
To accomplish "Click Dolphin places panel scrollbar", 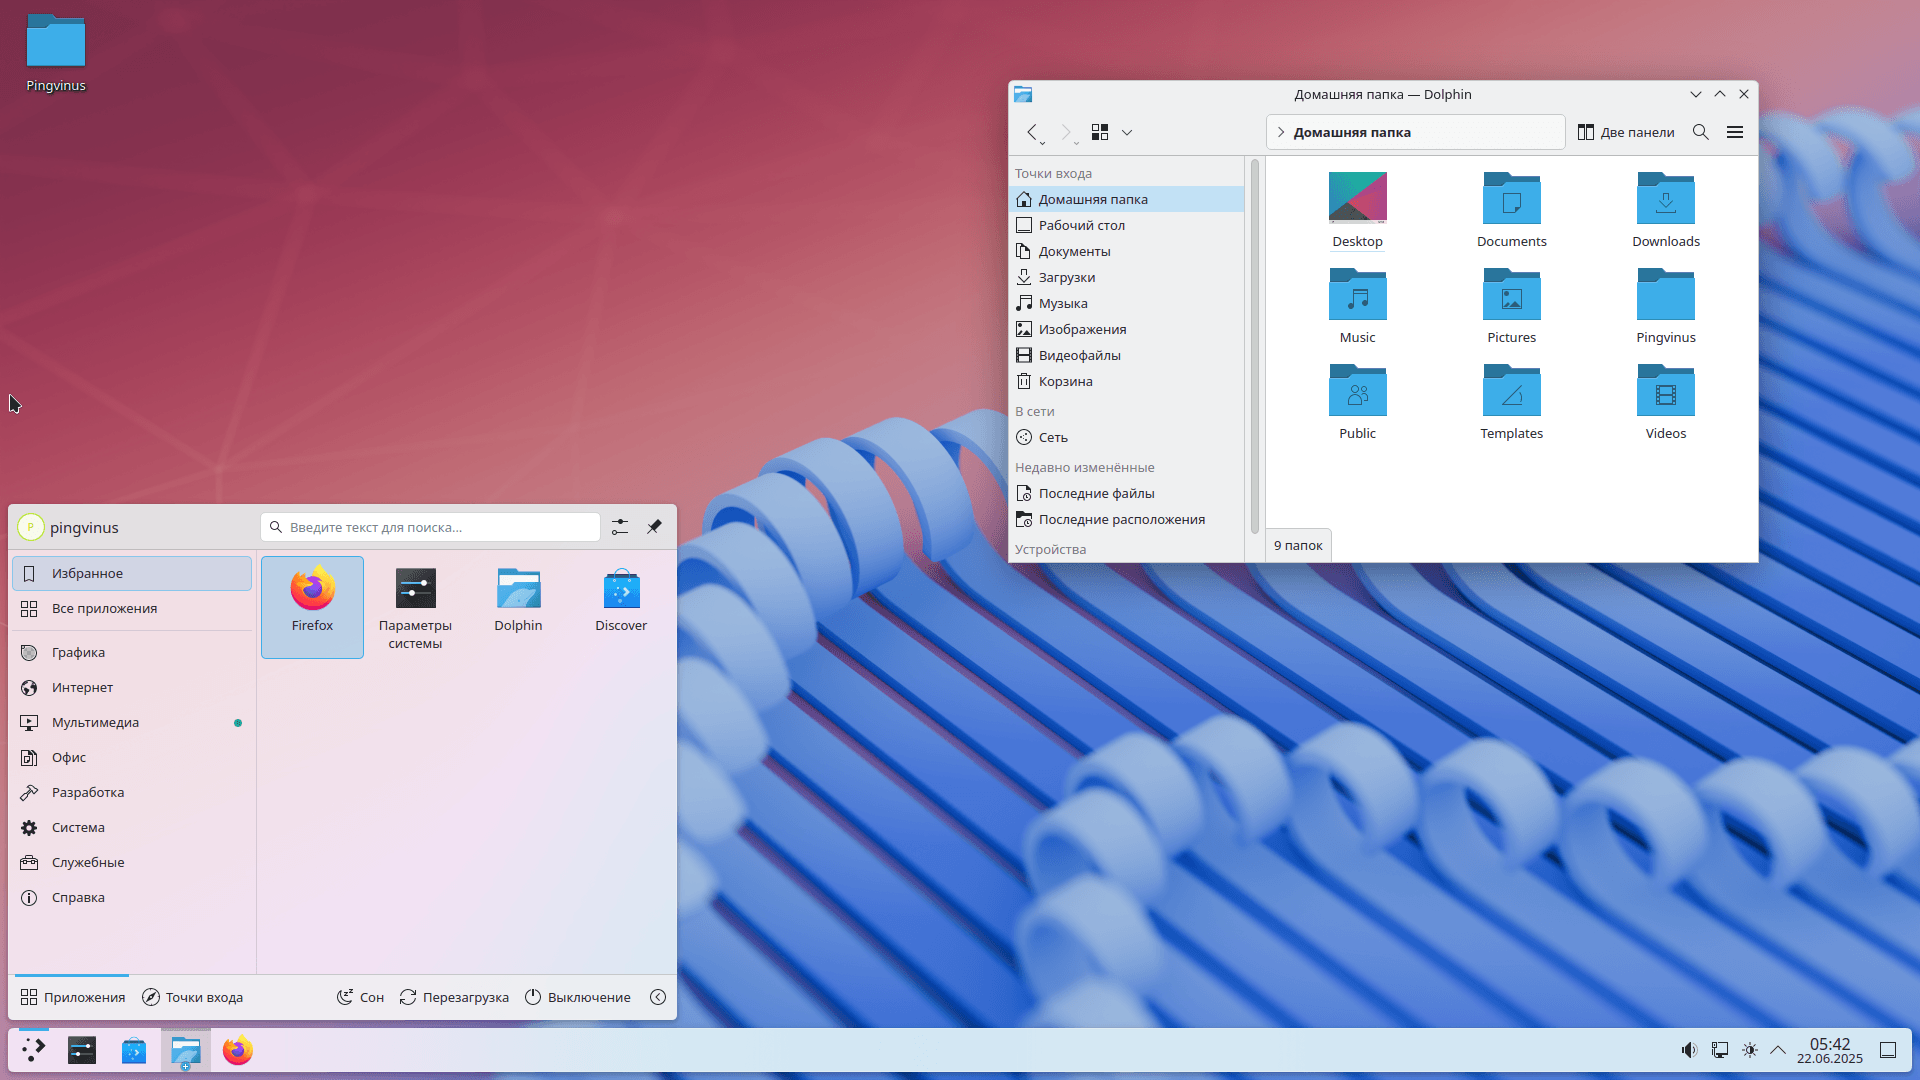I will (1254, 346).
